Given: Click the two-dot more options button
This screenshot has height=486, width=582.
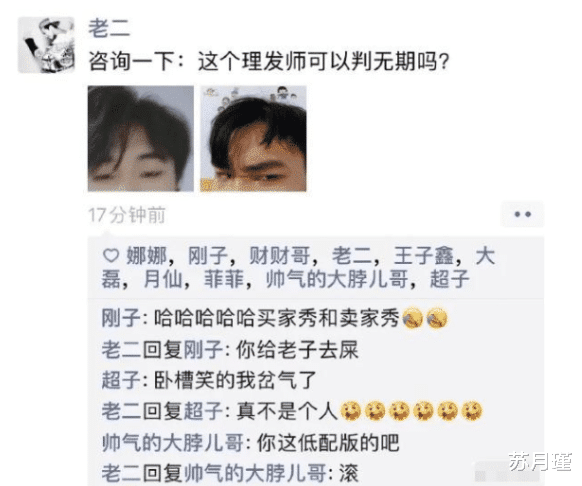Looking at the screenshot, I should (522, 214).
